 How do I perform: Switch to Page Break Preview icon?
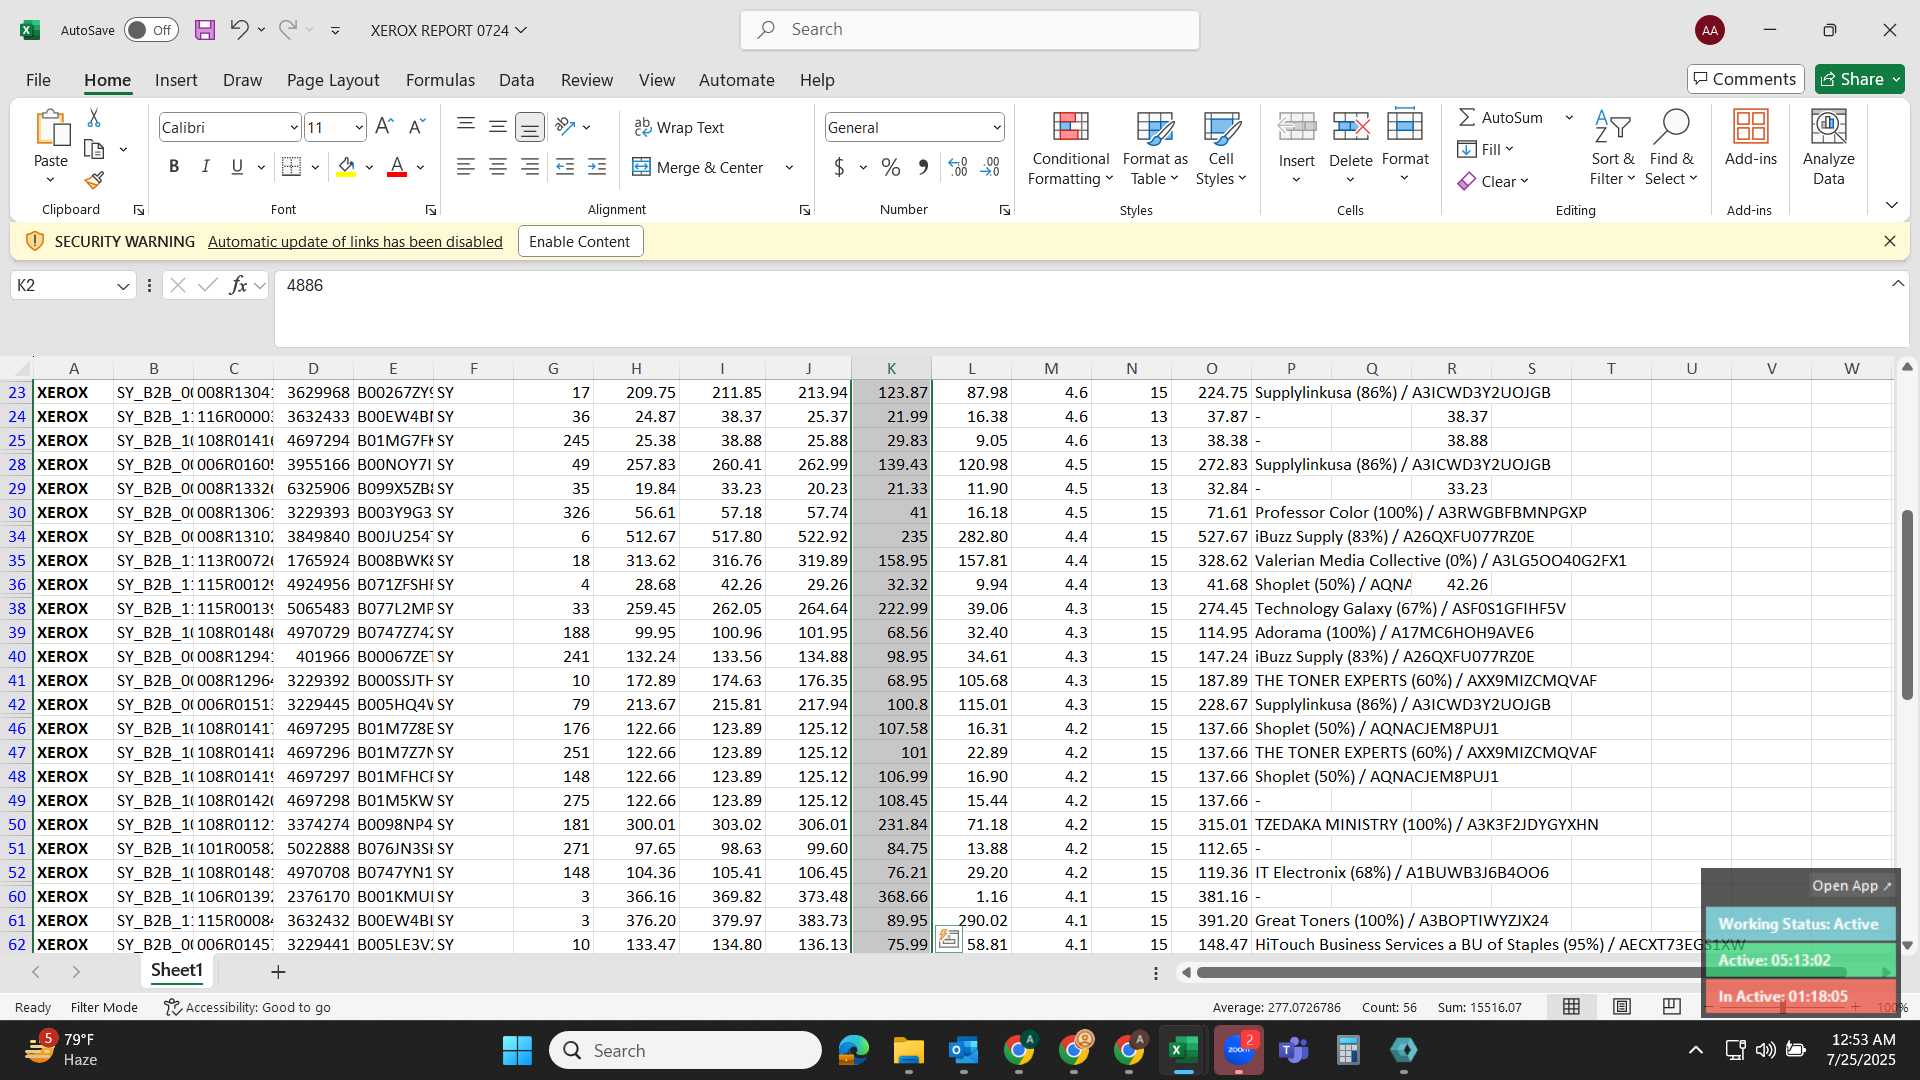click(1672, 1007)
